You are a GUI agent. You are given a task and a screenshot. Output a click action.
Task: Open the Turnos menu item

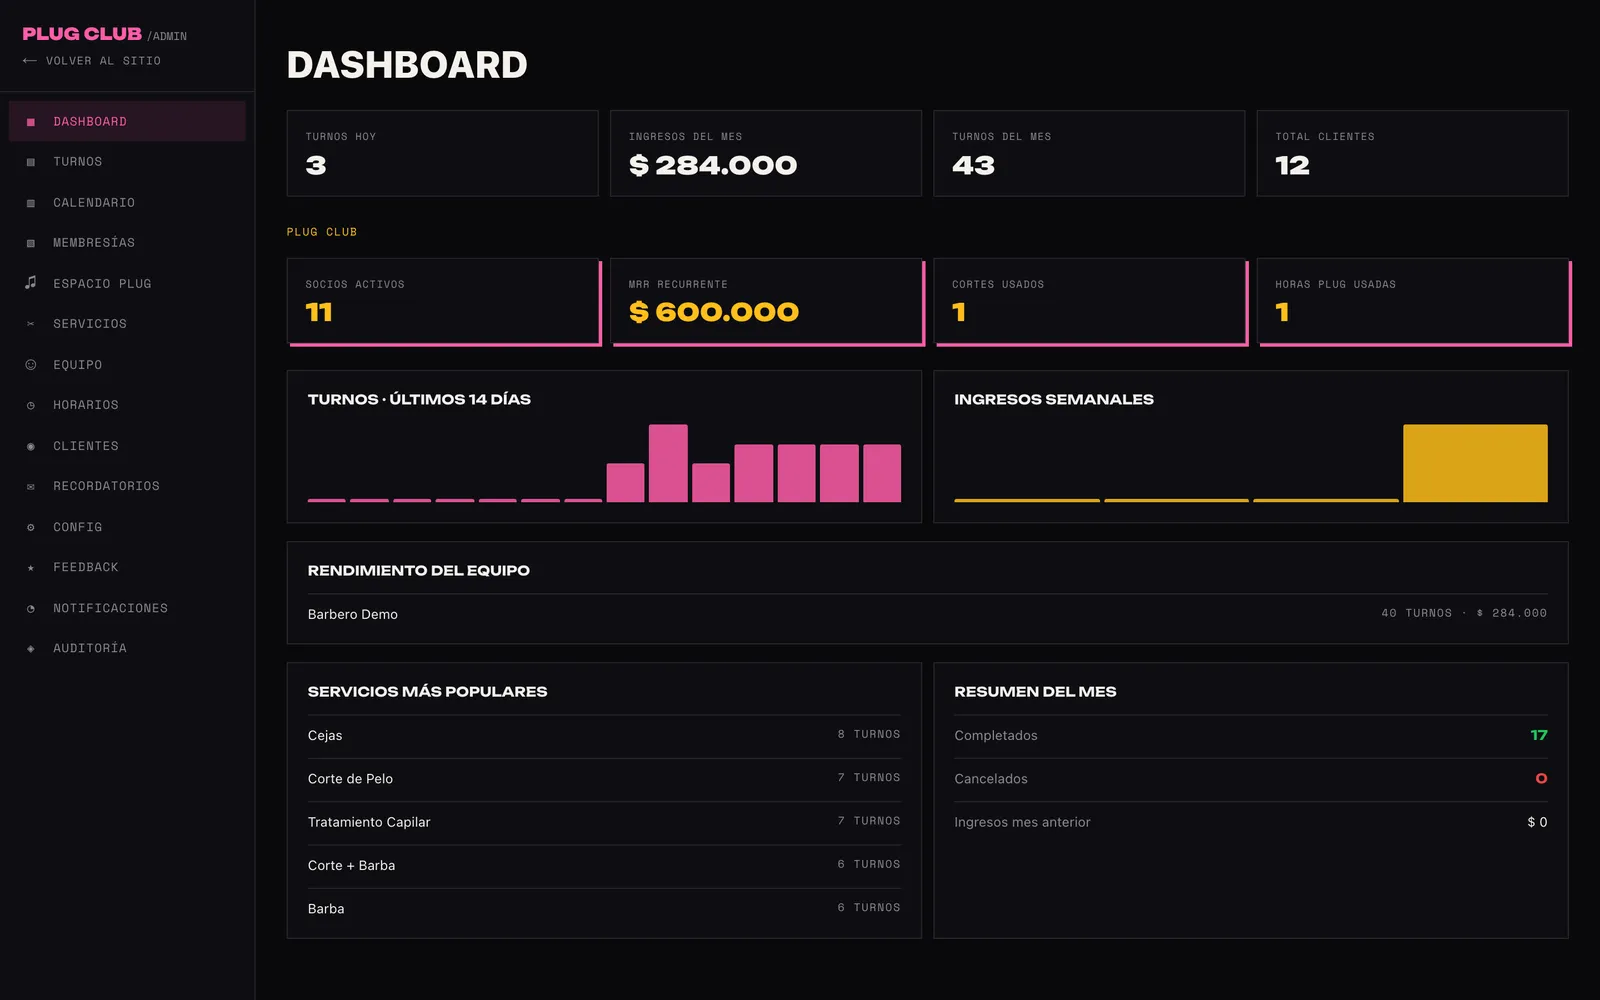127,162
